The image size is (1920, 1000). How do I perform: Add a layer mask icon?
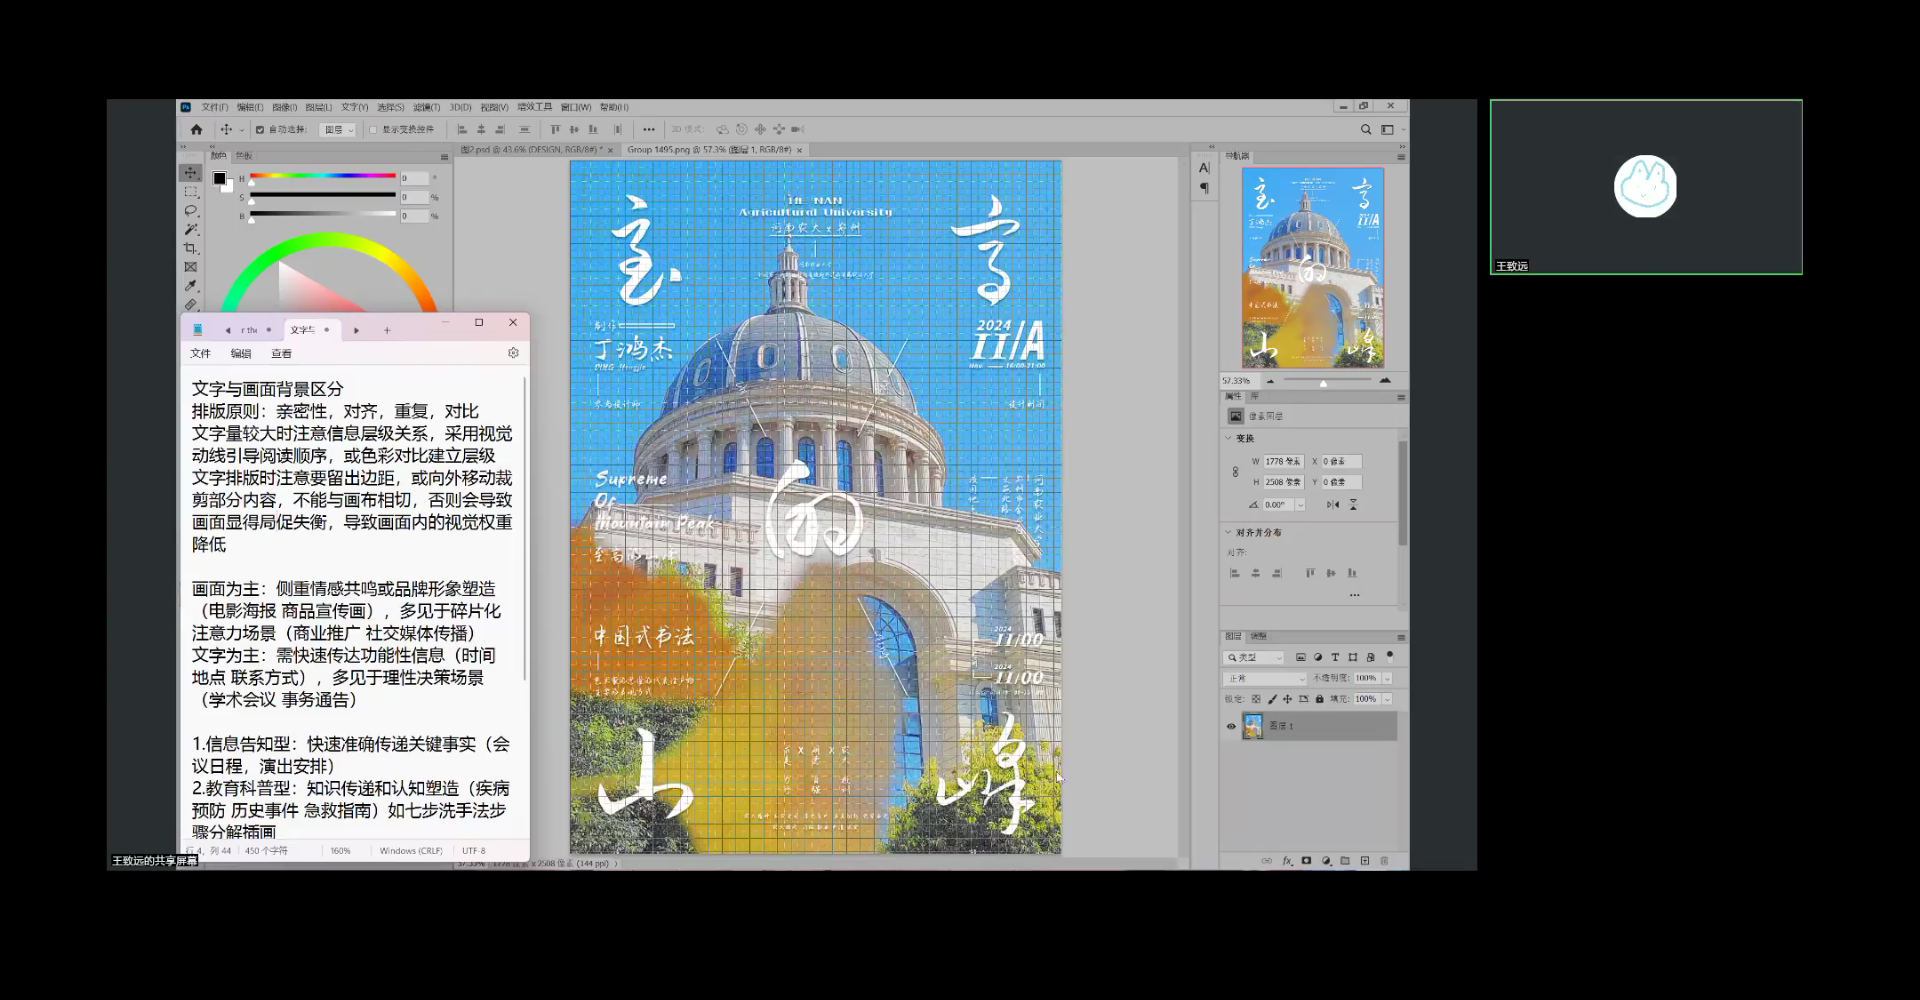click(1306, 860)
